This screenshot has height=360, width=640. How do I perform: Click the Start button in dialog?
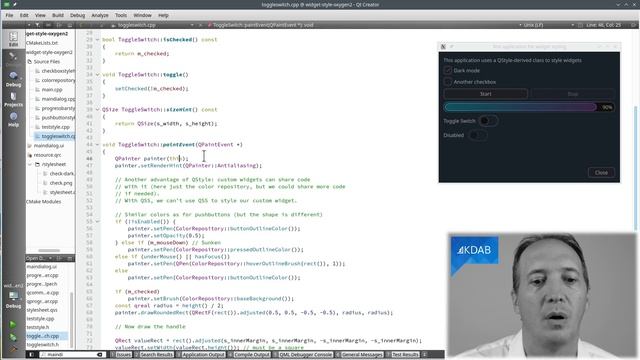coord(486,94)
